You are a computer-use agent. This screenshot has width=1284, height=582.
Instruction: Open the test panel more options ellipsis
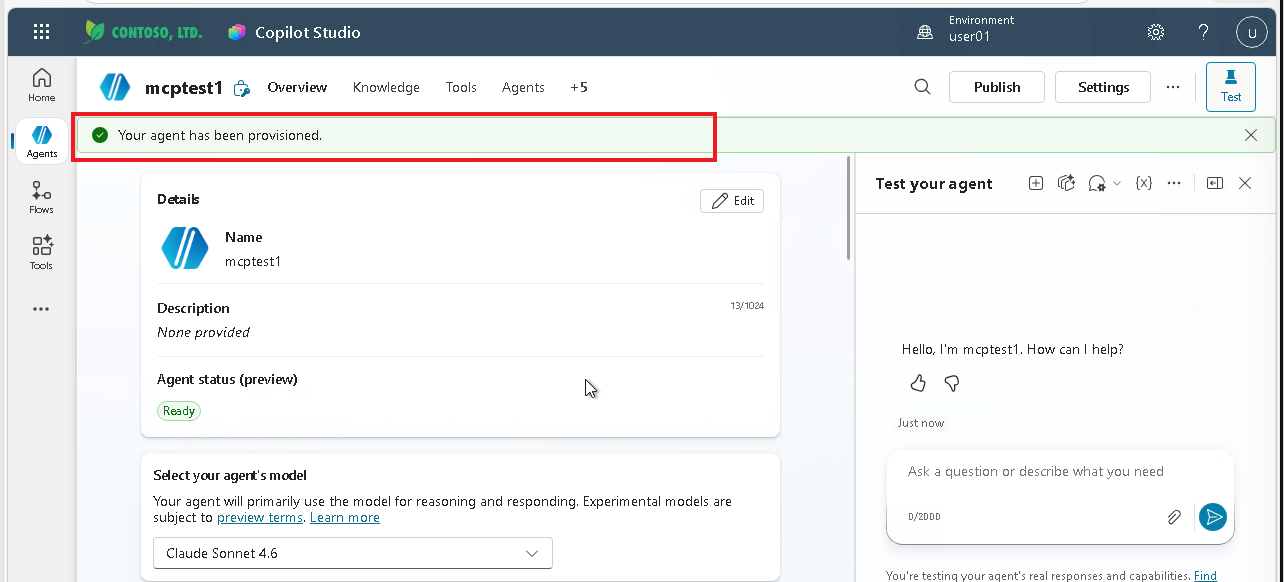tap(1175, 183)
